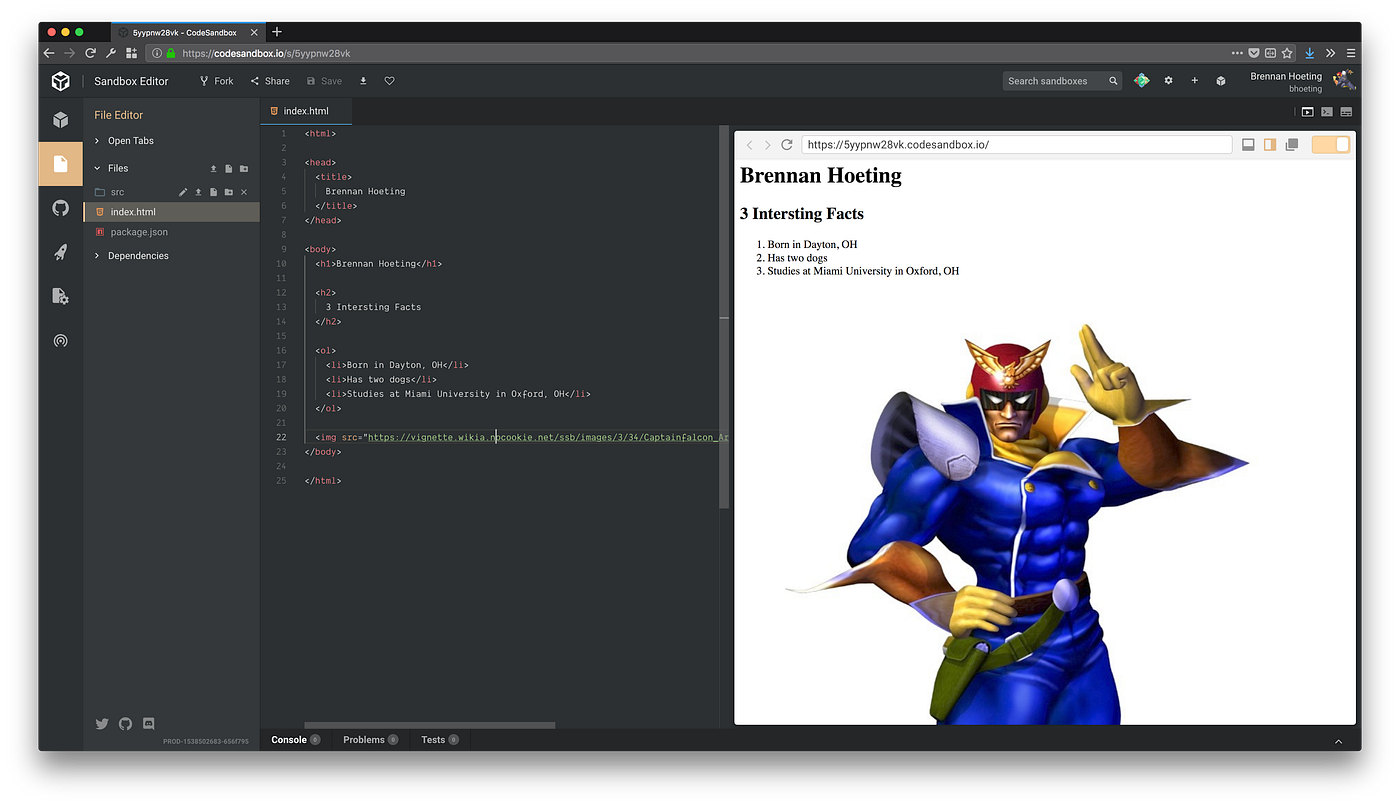This screenshot has width=1400, height=806.
Task: Like the sandbox with the heart icon
Action: [389, 80]
